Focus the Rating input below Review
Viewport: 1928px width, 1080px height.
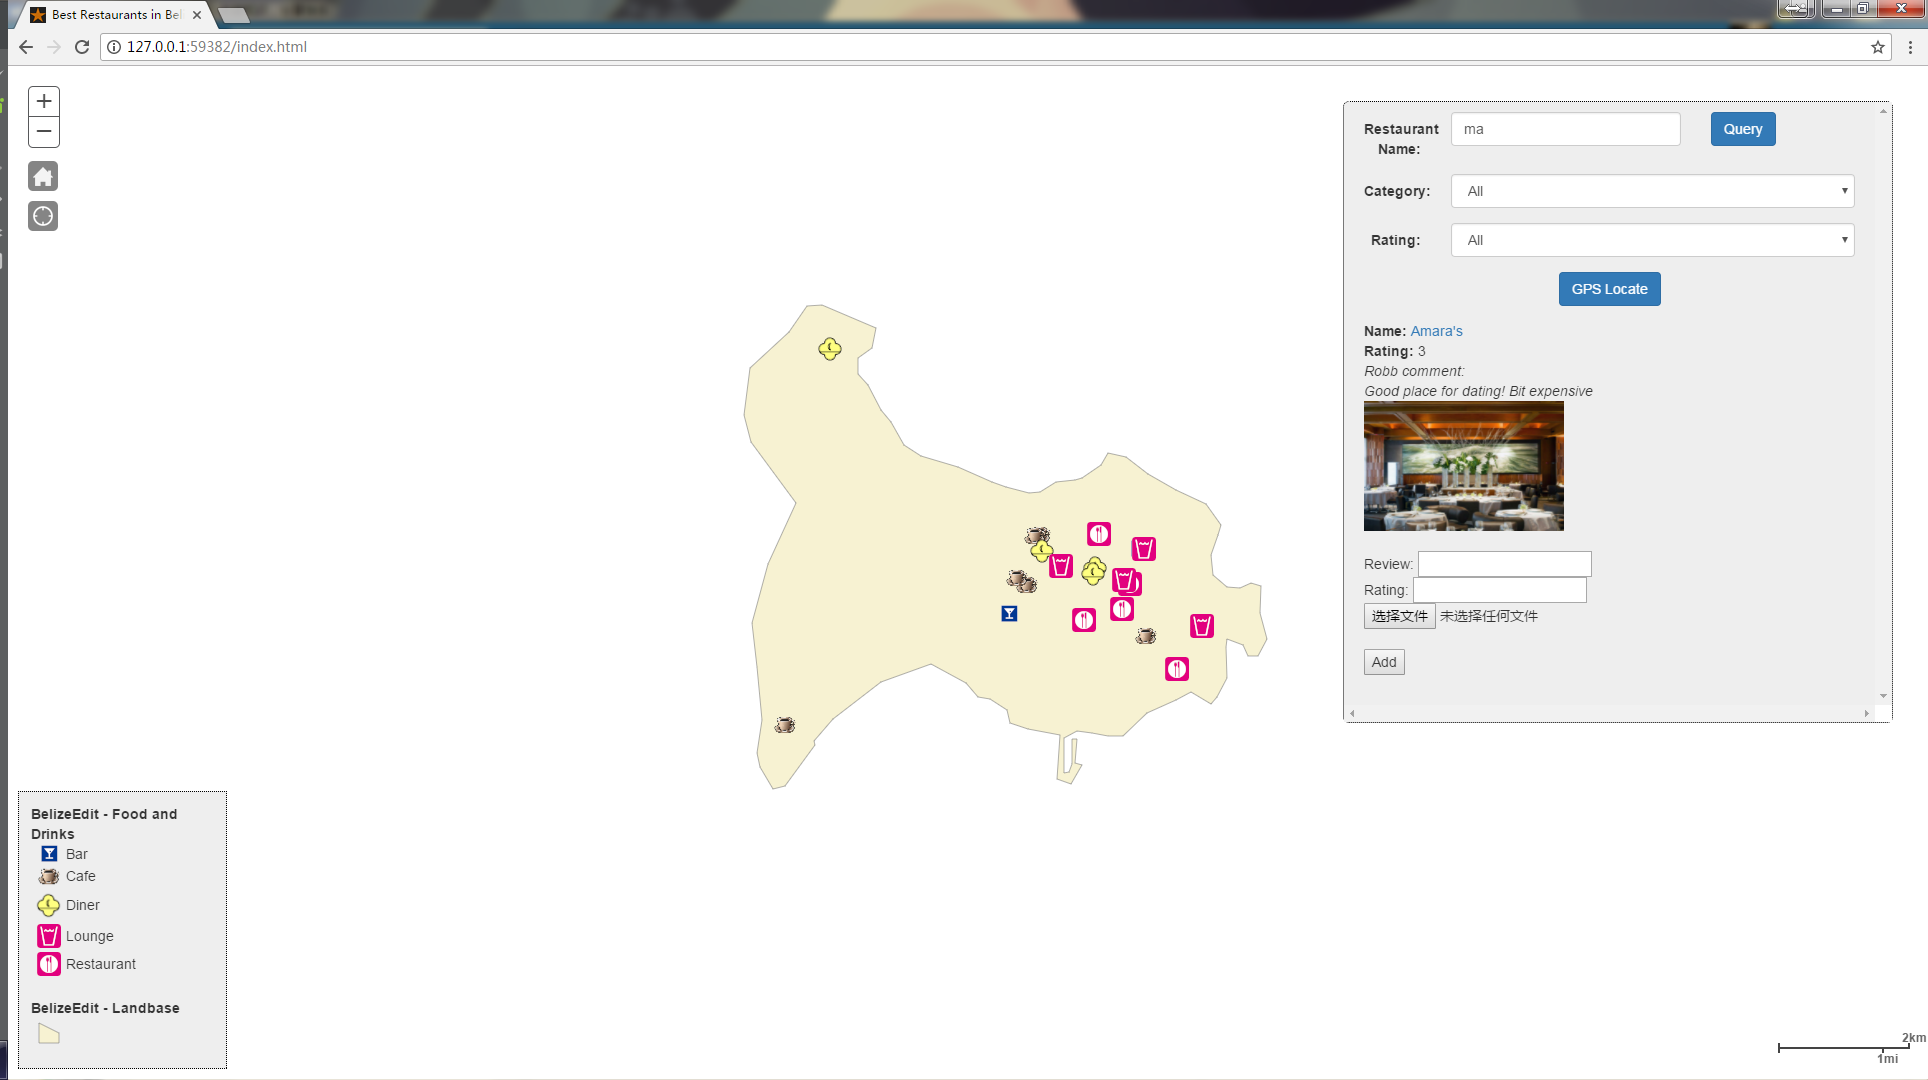(1499, 590)
